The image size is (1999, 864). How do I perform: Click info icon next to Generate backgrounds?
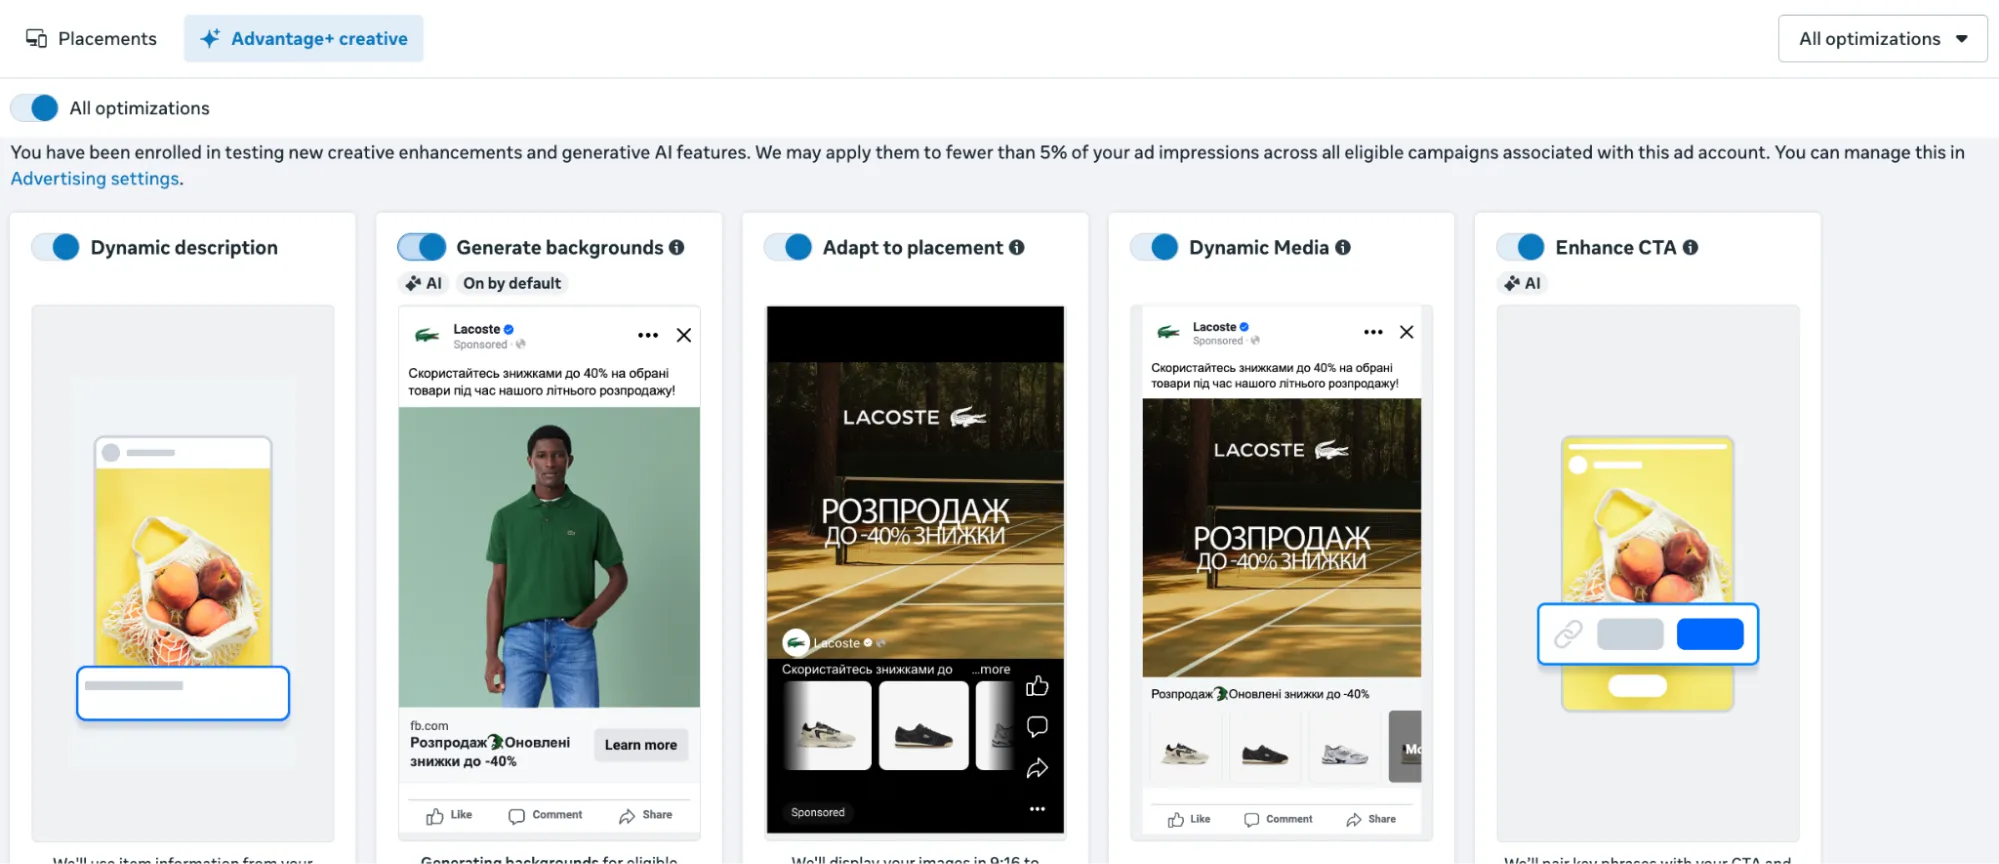[677, 247]
